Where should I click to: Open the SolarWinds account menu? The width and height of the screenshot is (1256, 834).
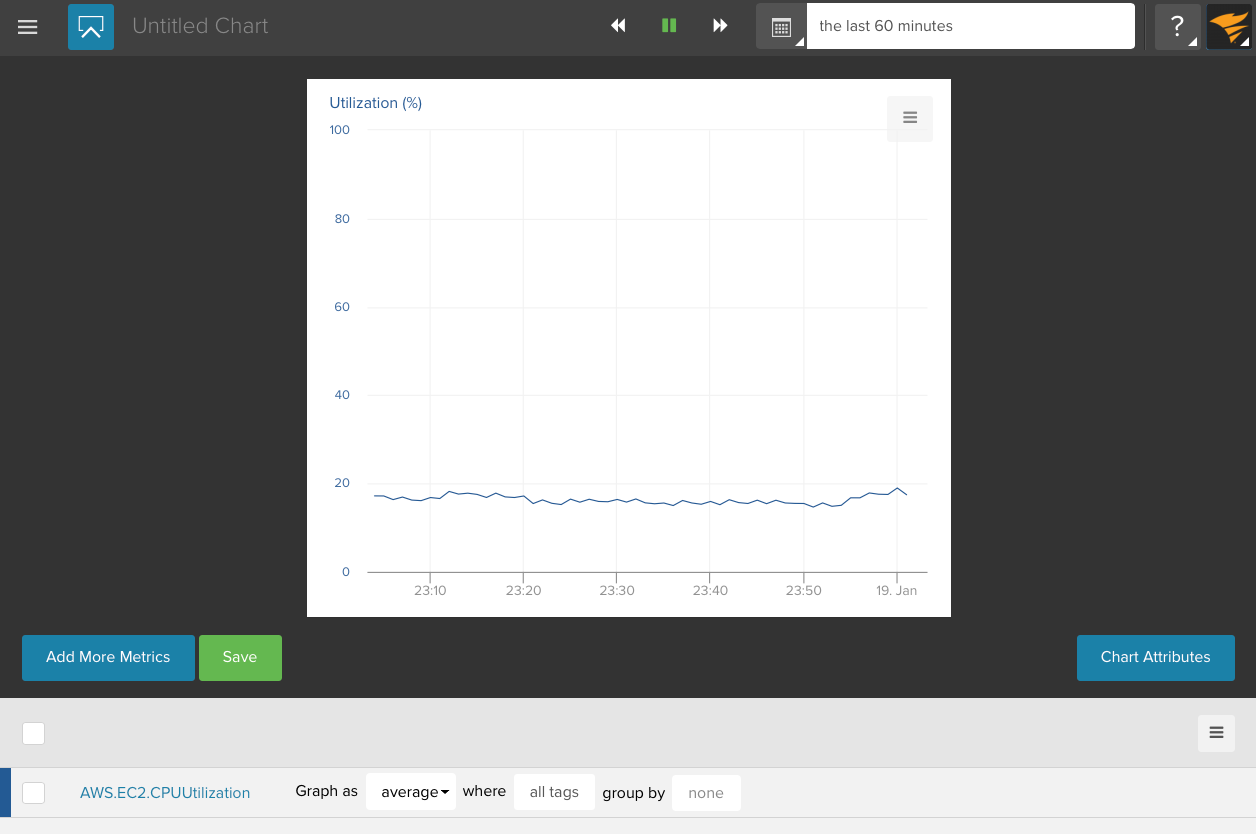1229,27
